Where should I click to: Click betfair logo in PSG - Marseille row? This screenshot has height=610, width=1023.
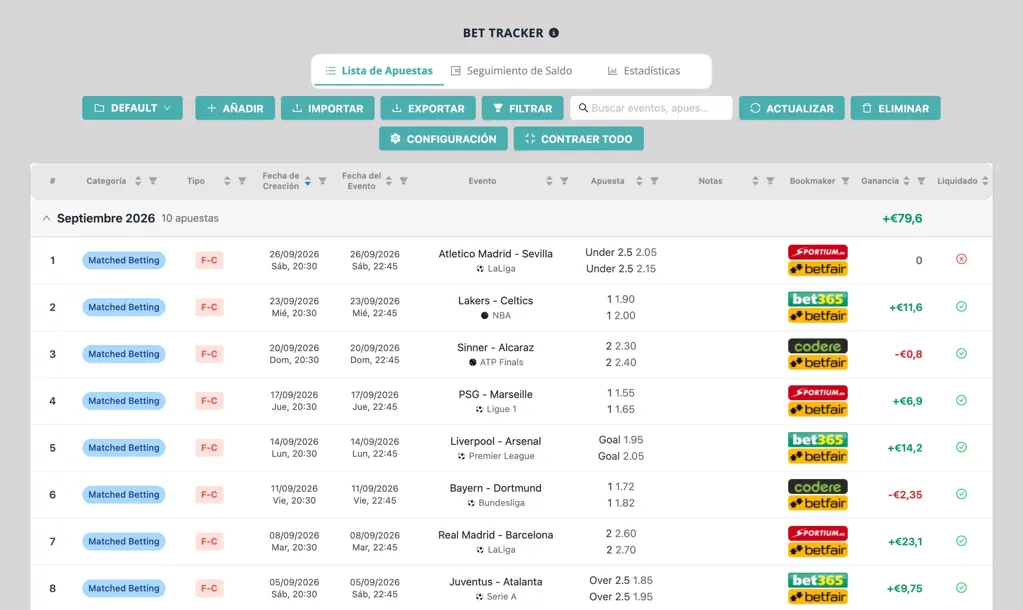click(817, 409)
